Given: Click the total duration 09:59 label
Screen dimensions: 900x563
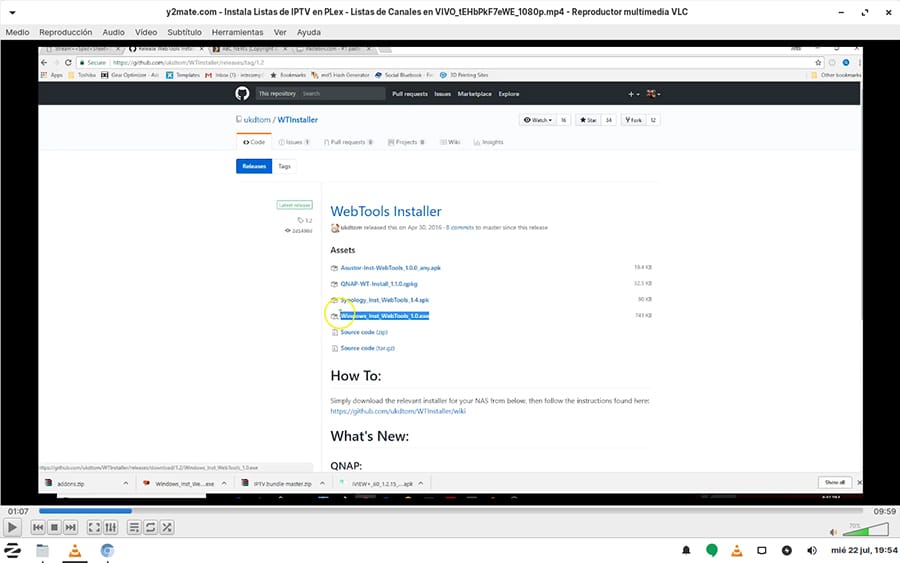Looking at the screenshot, I should (885, 511).
